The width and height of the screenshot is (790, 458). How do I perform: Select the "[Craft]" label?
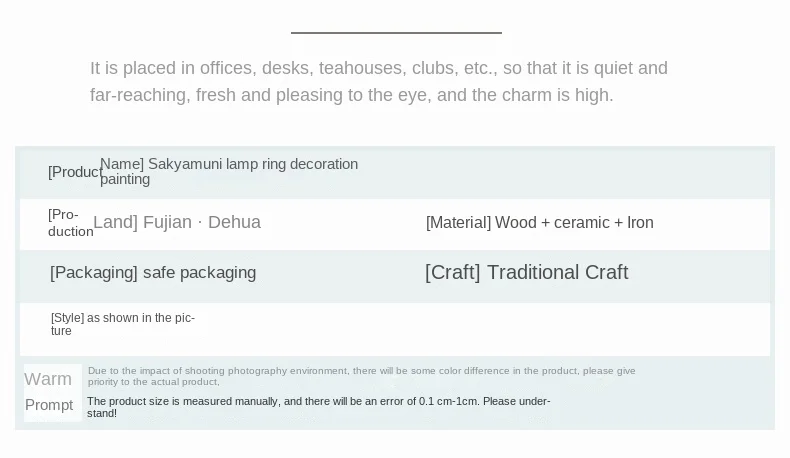[x=452, y=272]
